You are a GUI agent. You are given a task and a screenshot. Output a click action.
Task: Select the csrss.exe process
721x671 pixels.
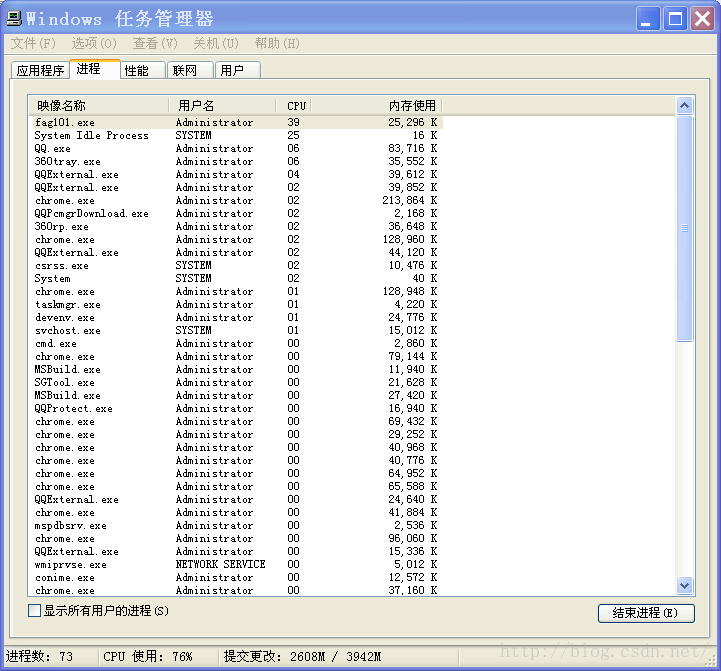click(x=235, y=265)
